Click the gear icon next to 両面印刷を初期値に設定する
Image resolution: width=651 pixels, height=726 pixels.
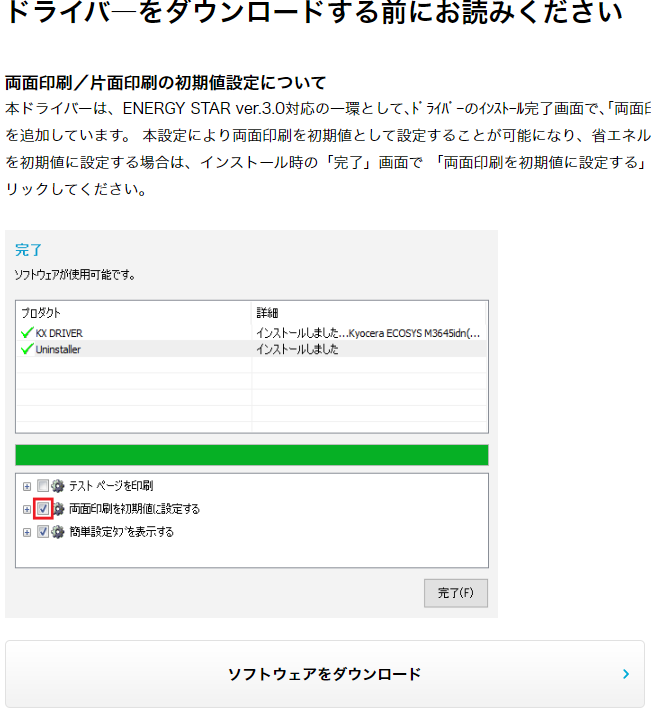click(58, 509)
